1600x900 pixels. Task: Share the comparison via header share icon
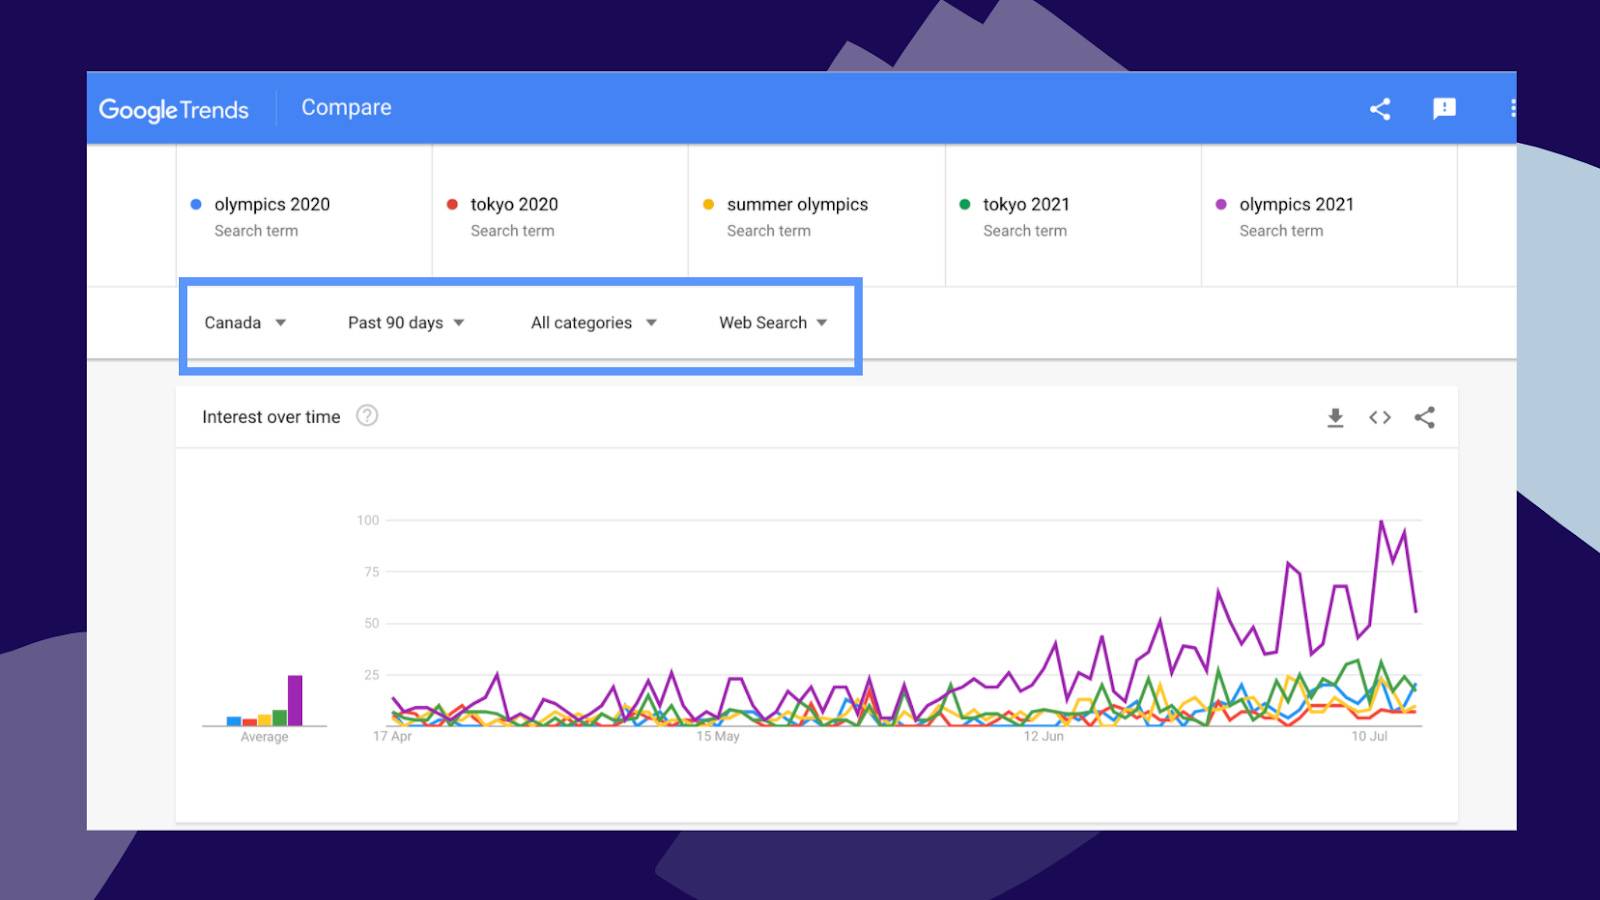tap(1380, 109)
